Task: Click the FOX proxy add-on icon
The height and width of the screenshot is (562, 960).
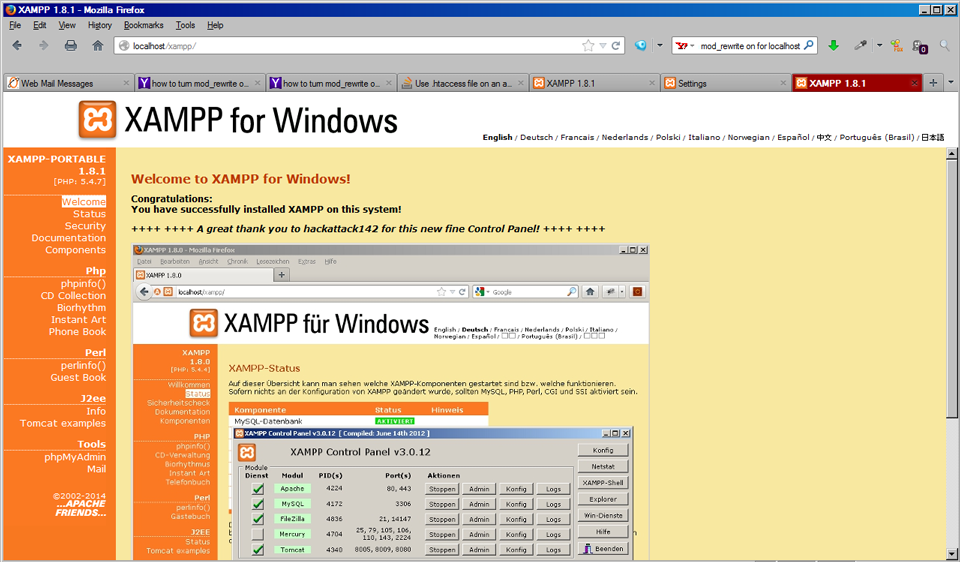Action: point(896,45)
